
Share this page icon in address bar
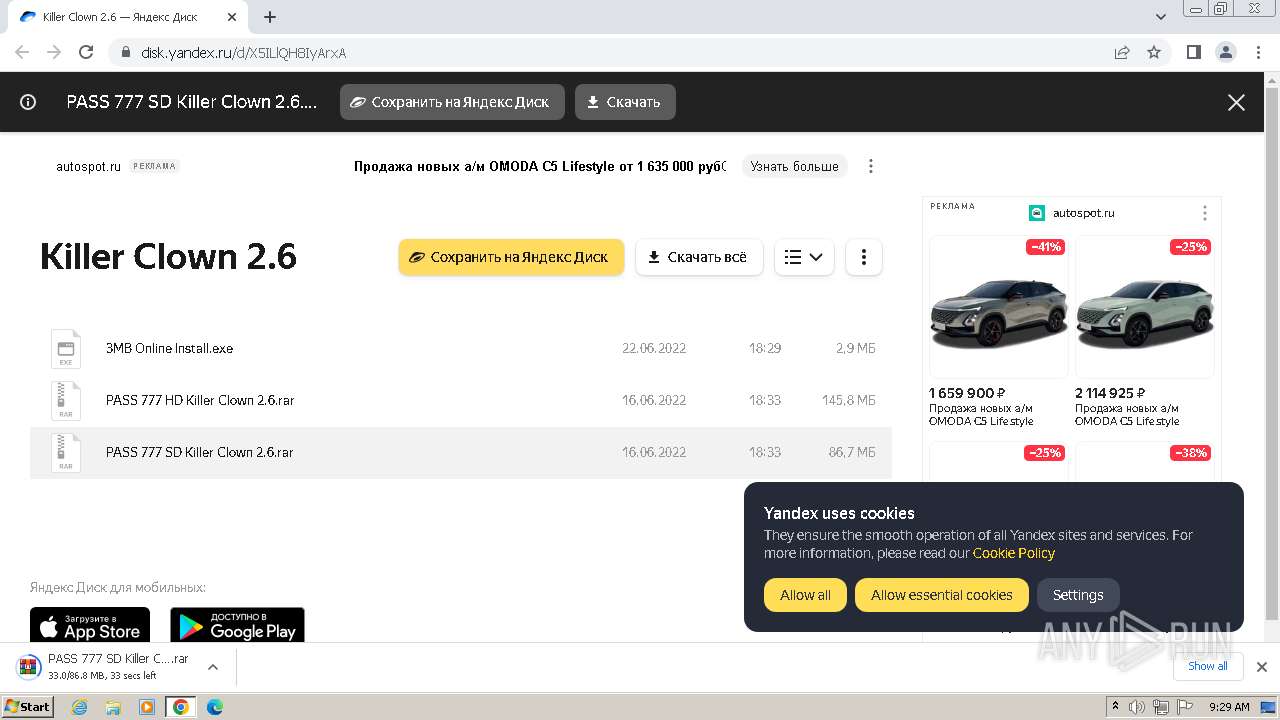point(1122,53)
